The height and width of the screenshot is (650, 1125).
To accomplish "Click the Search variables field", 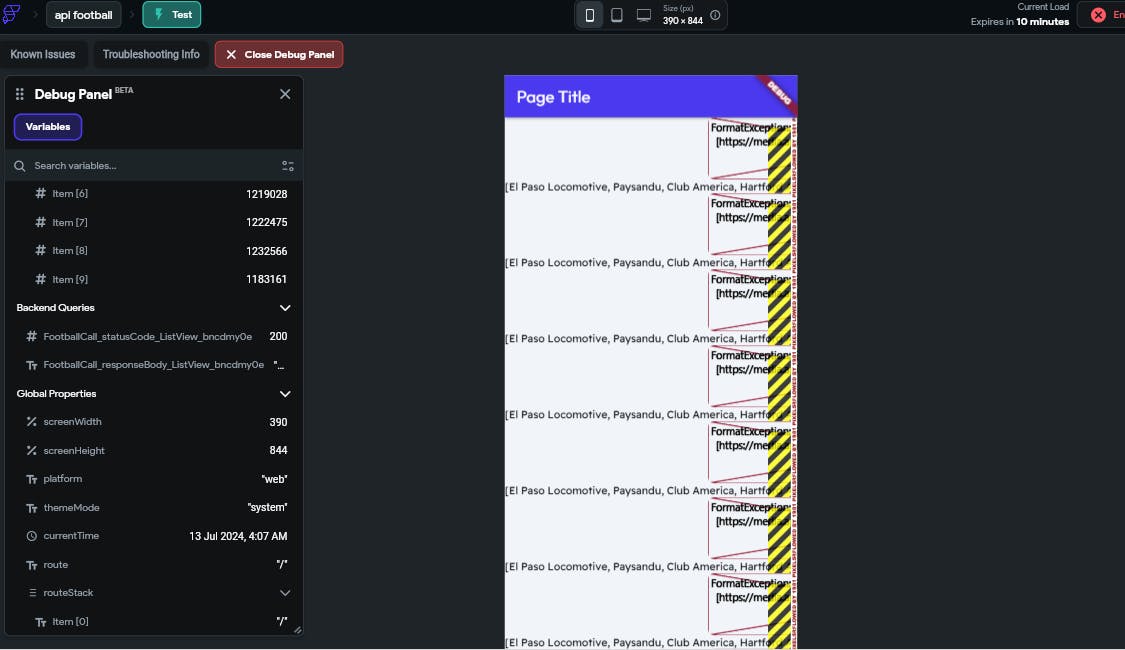I will click(x=154, y=166).
